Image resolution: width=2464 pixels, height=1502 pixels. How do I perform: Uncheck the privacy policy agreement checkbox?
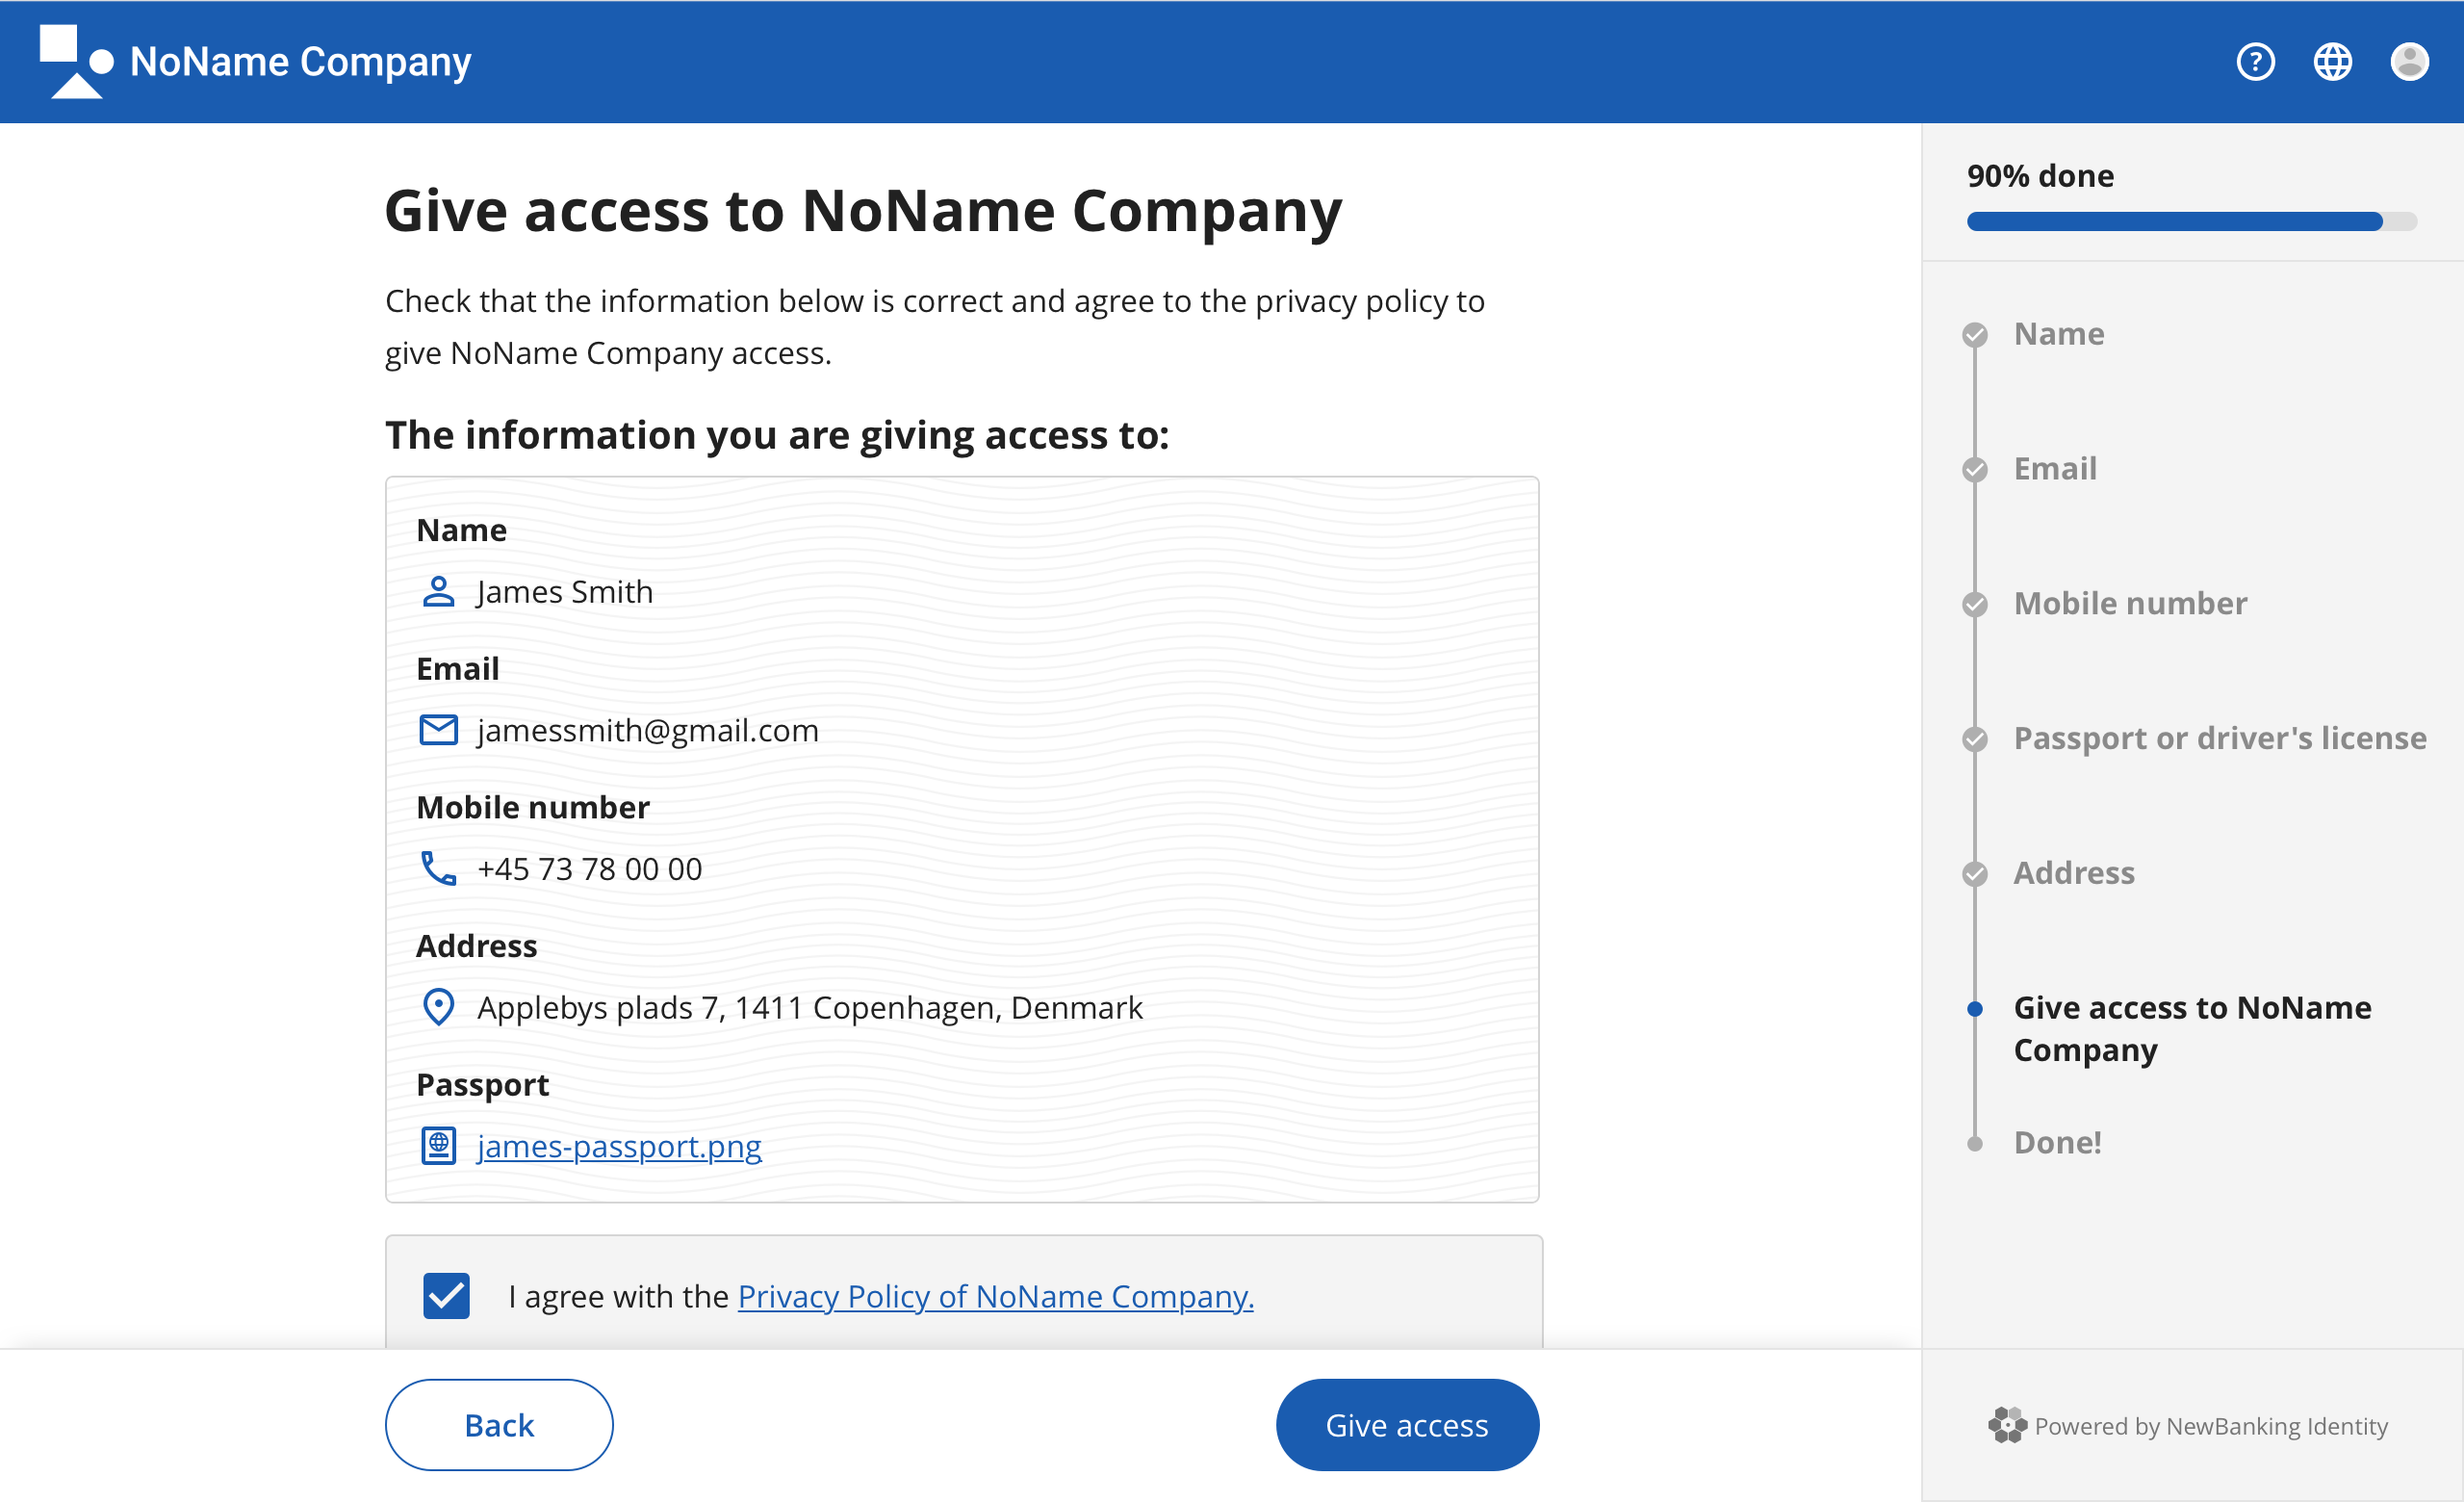coord(446,1296)
